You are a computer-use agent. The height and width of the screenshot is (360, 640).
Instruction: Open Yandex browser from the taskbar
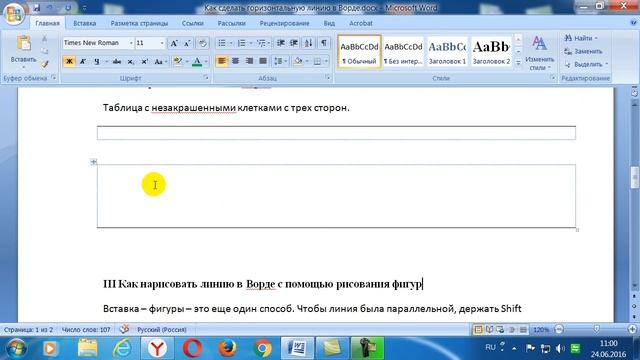157,348
